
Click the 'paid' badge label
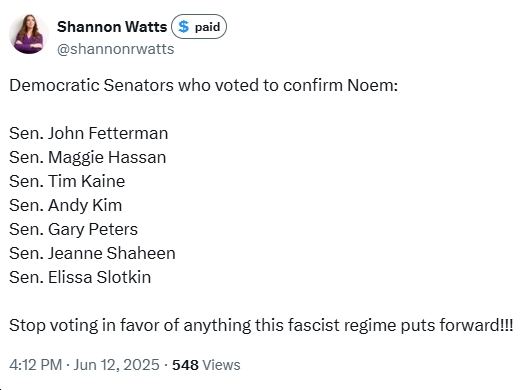(x=207, y=27)
